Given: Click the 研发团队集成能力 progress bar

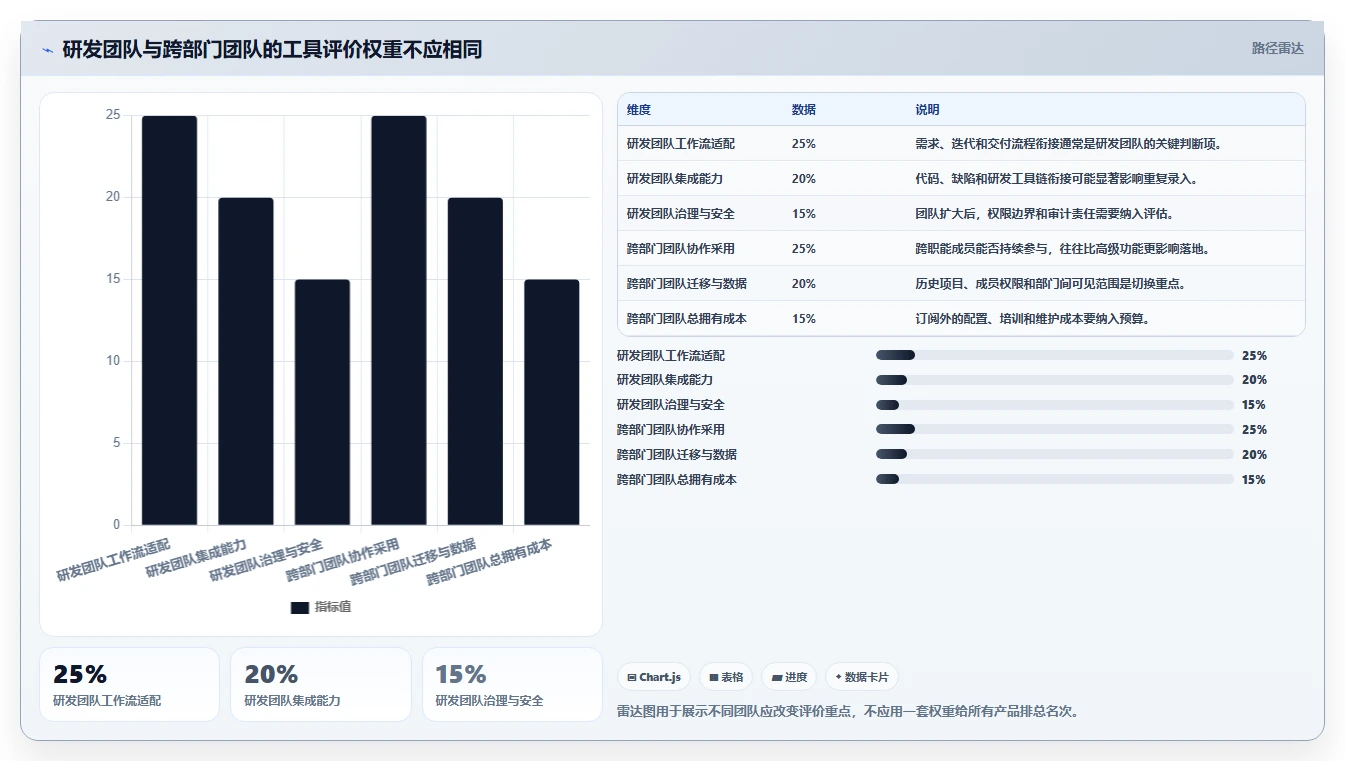Looking at the screenshot, I should pos(1055,380).
